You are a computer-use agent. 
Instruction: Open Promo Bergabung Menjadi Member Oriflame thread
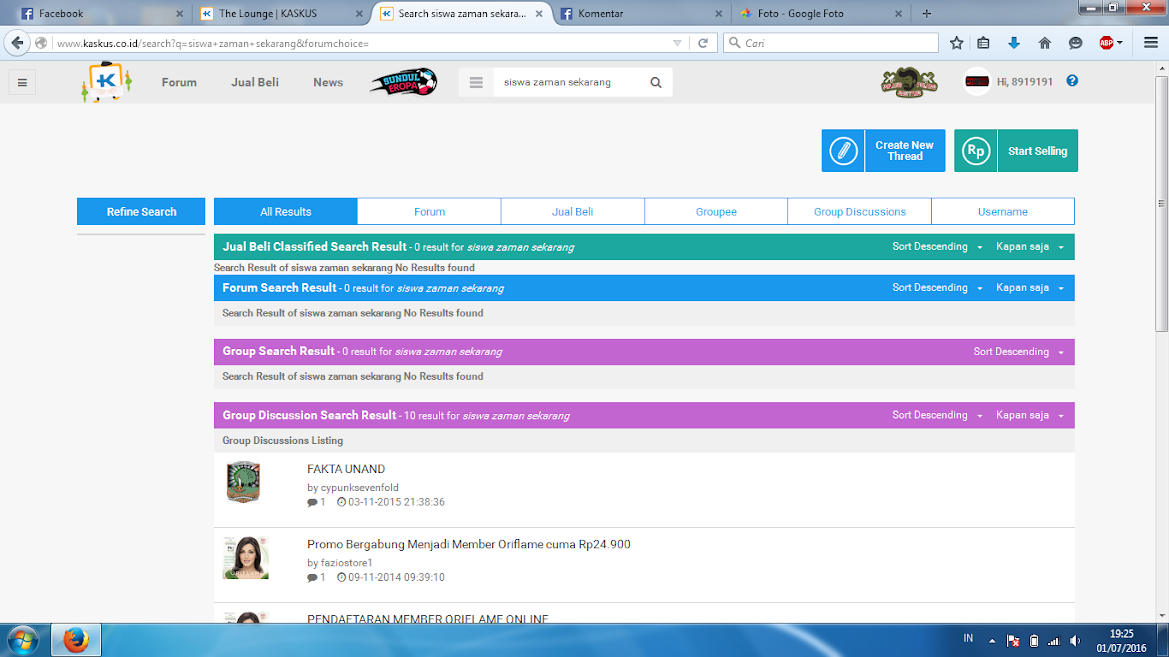pos(469,544)
